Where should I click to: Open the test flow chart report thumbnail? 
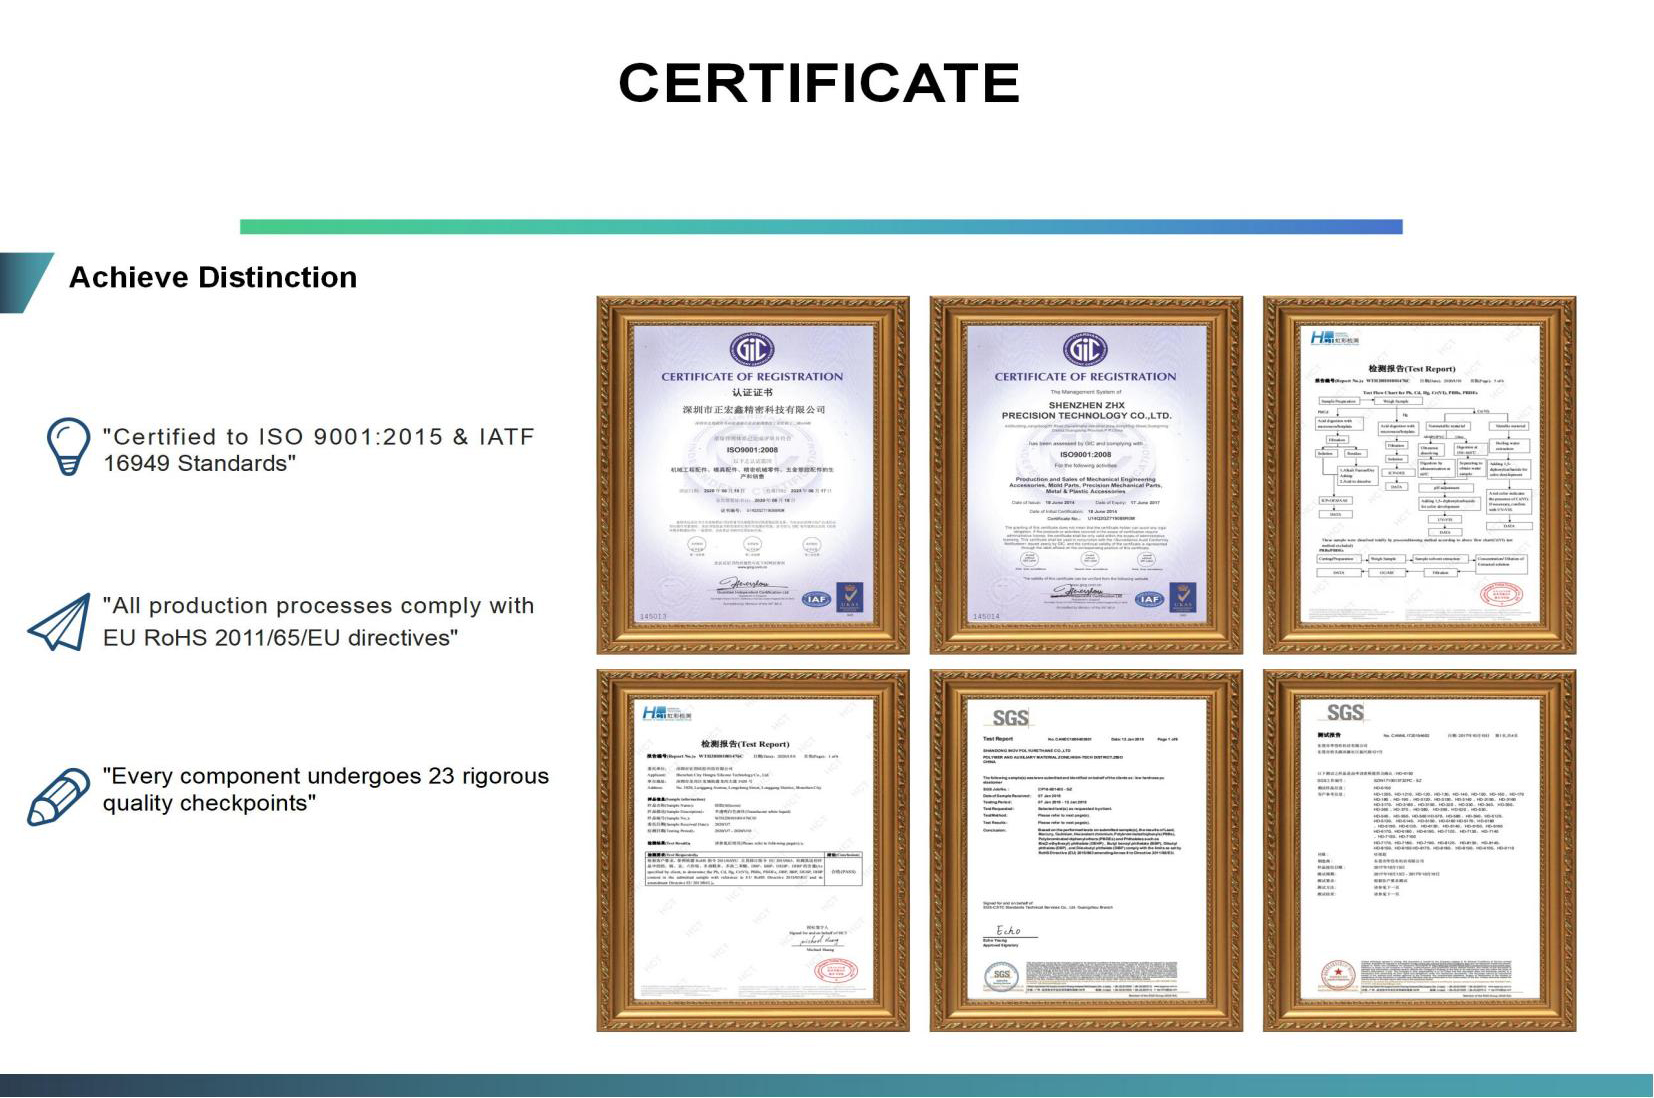point(1420,475)
